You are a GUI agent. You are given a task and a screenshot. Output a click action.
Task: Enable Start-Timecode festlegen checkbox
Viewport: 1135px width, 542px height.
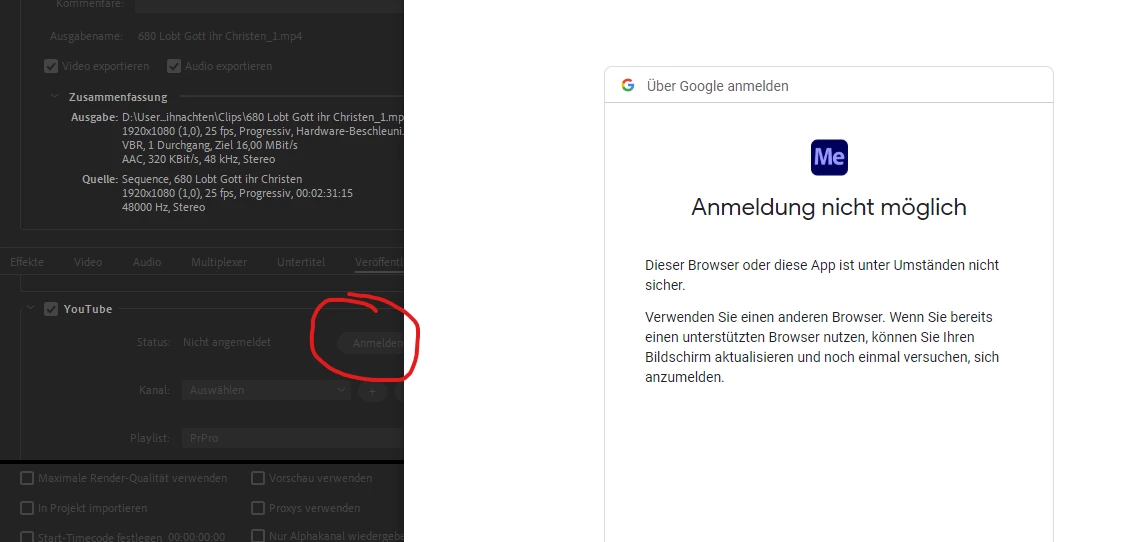27,536
